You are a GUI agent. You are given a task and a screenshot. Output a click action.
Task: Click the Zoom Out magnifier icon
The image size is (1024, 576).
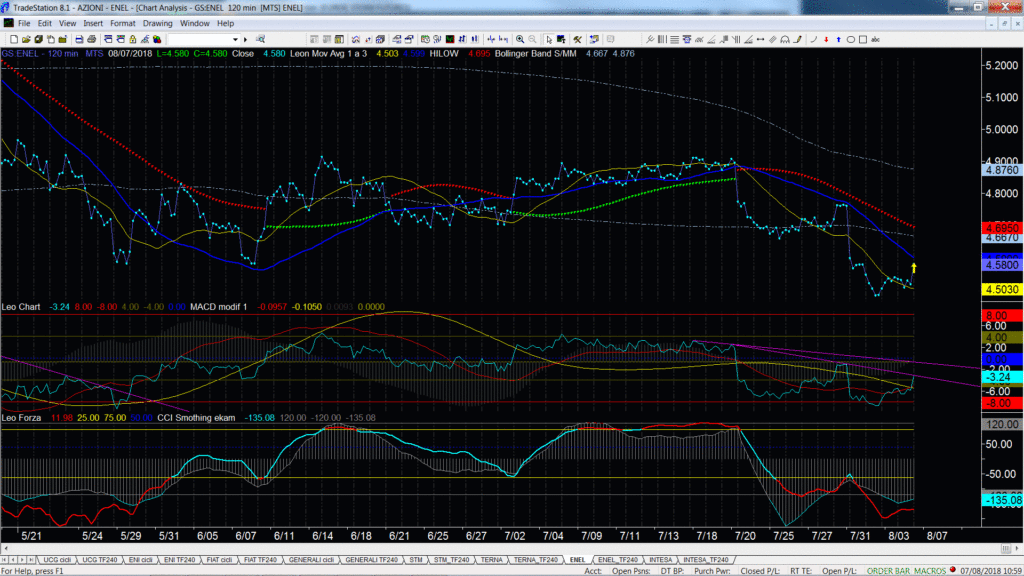[532, 39]
